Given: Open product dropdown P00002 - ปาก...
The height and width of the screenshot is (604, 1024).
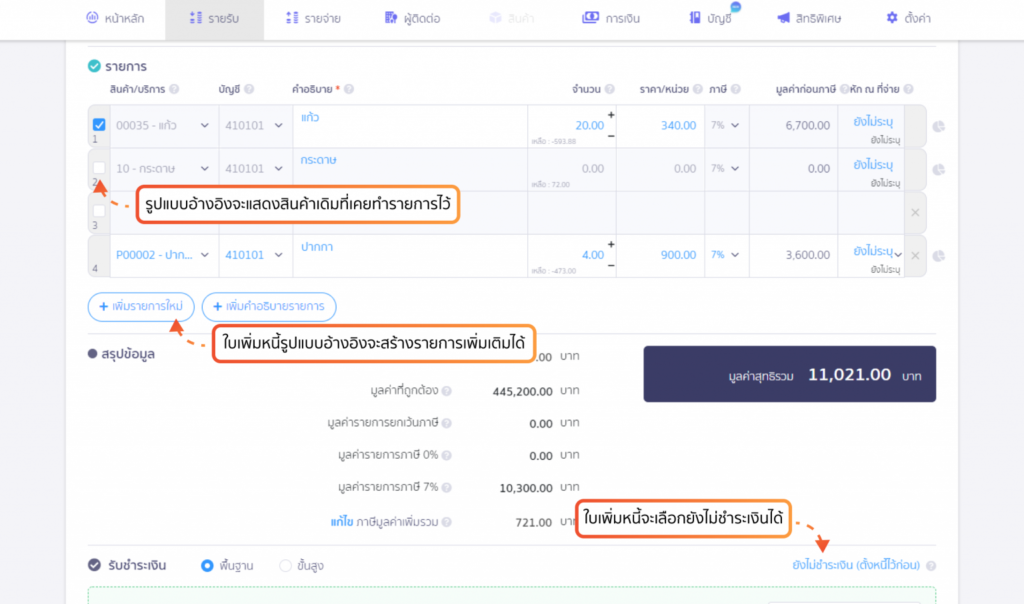Looking at the screenshot, I should [162, 255].
